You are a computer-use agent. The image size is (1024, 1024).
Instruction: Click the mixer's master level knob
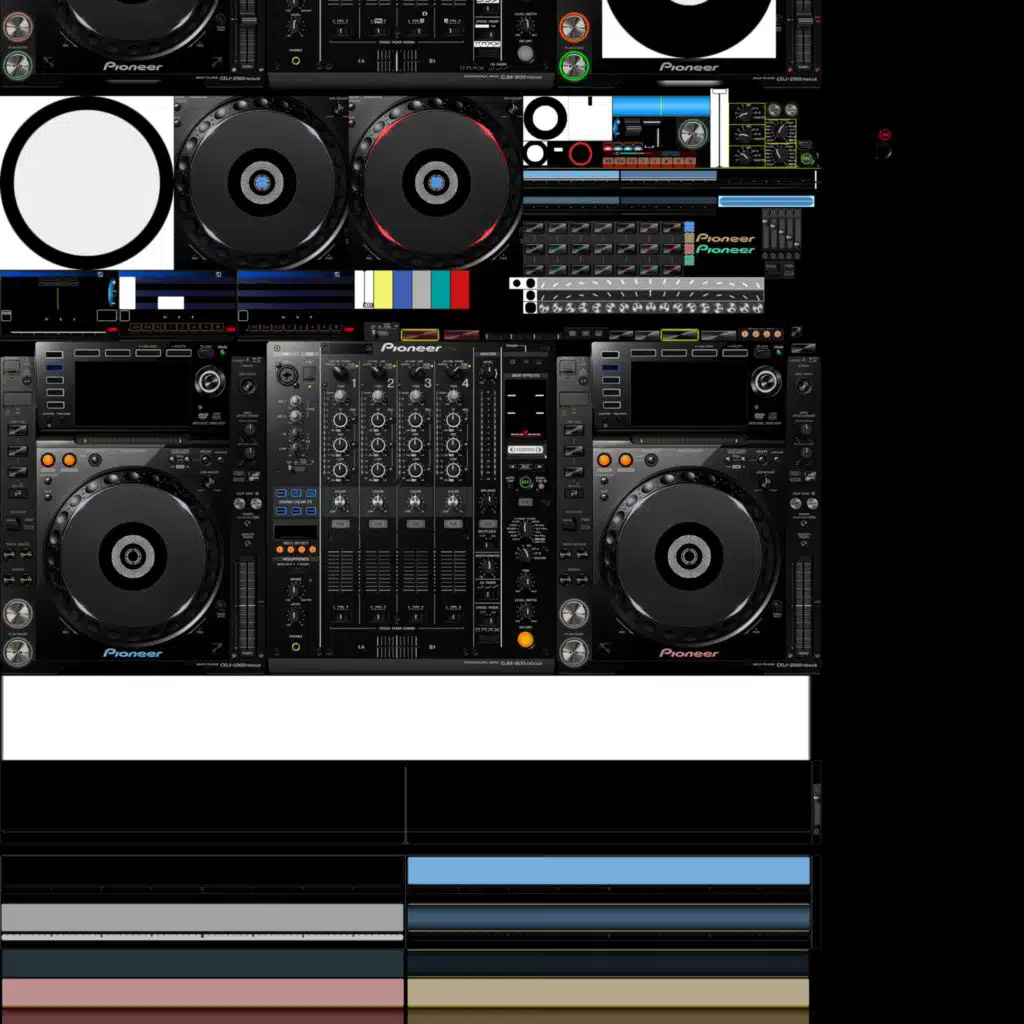click(x=488, y=373)
